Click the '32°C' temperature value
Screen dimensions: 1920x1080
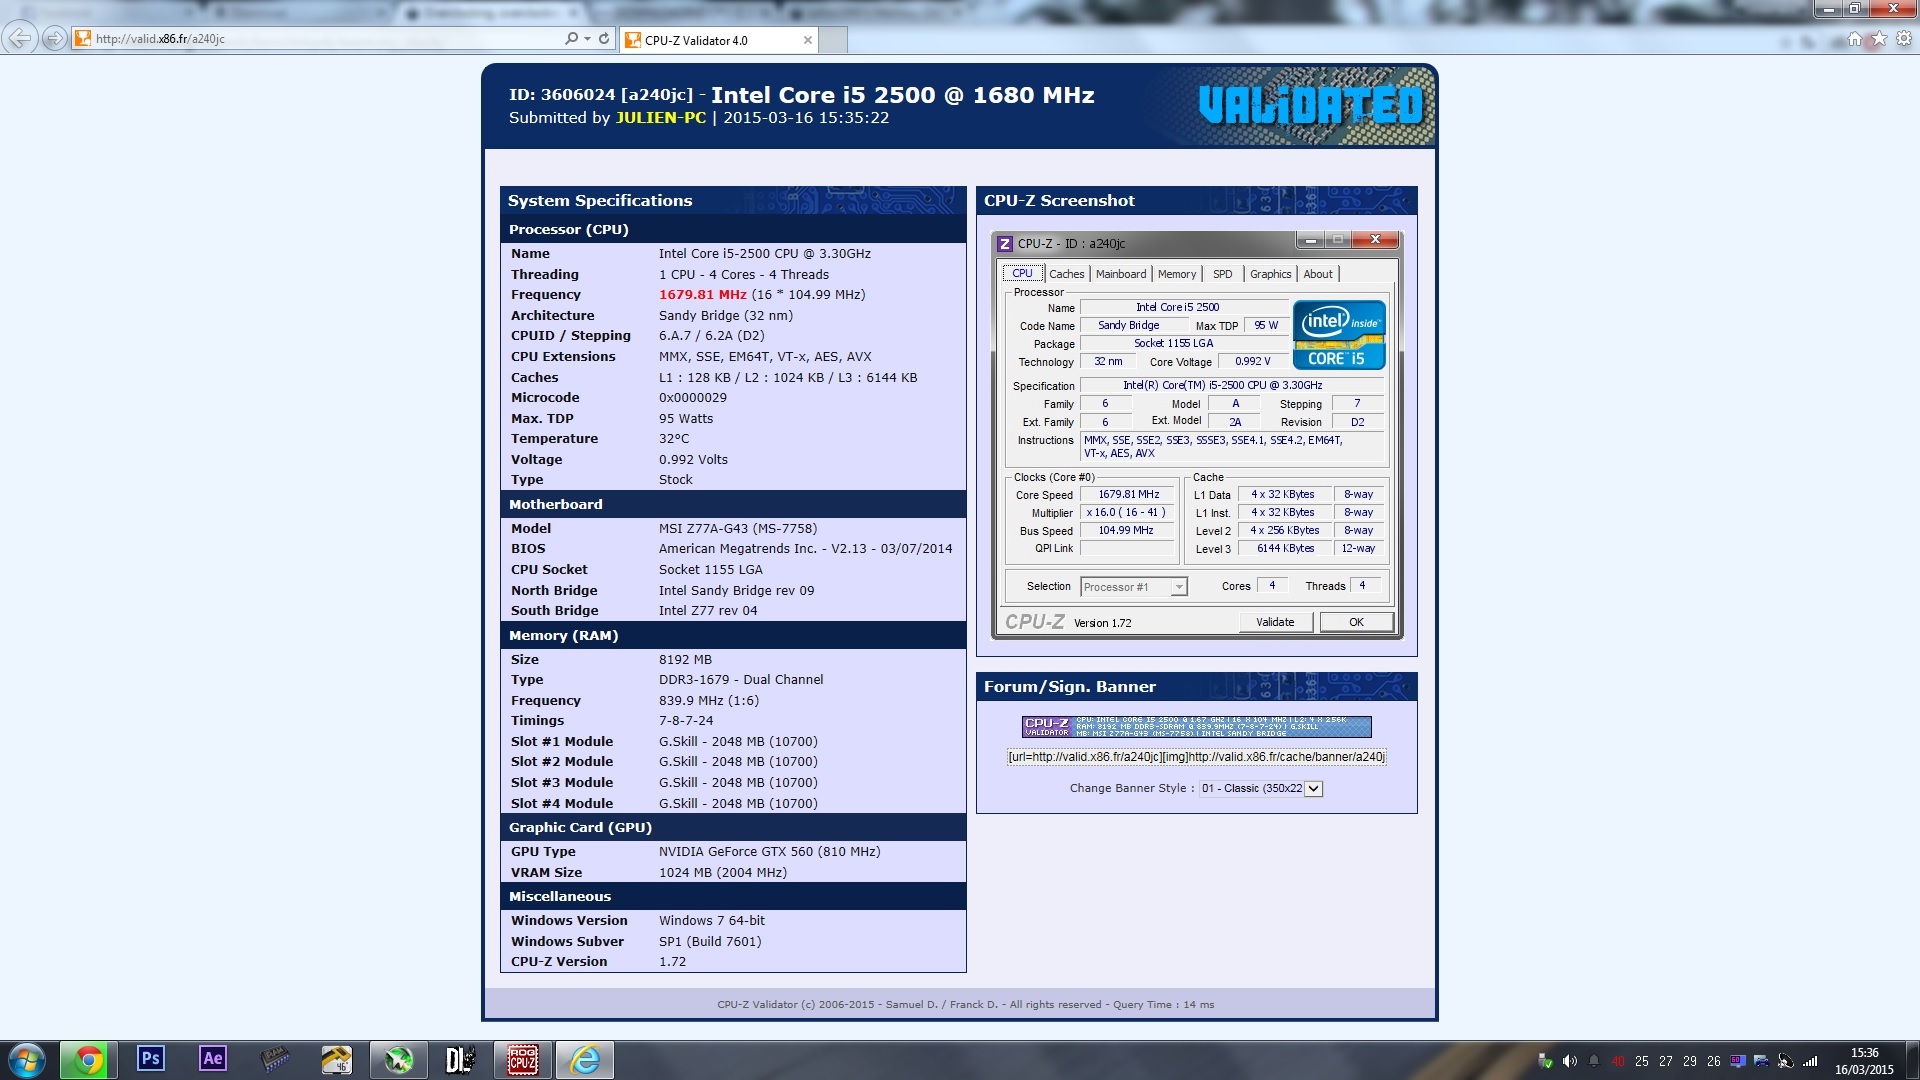[673, 439]
